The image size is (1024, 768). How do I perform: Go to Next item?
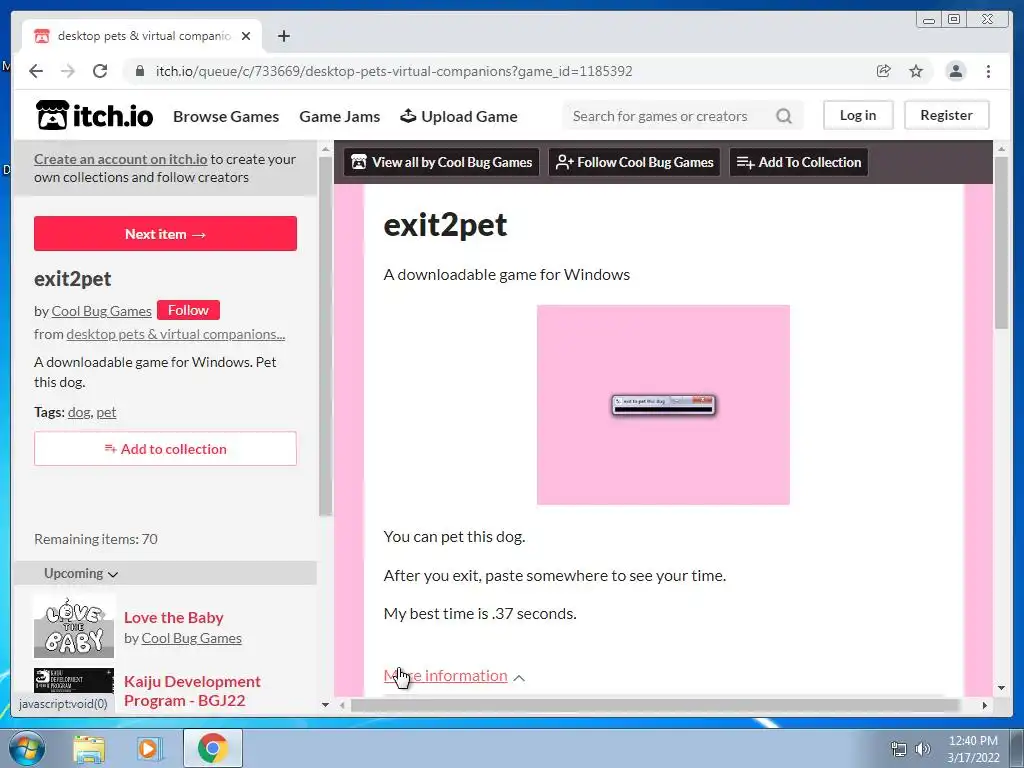[x=165, y=234]
